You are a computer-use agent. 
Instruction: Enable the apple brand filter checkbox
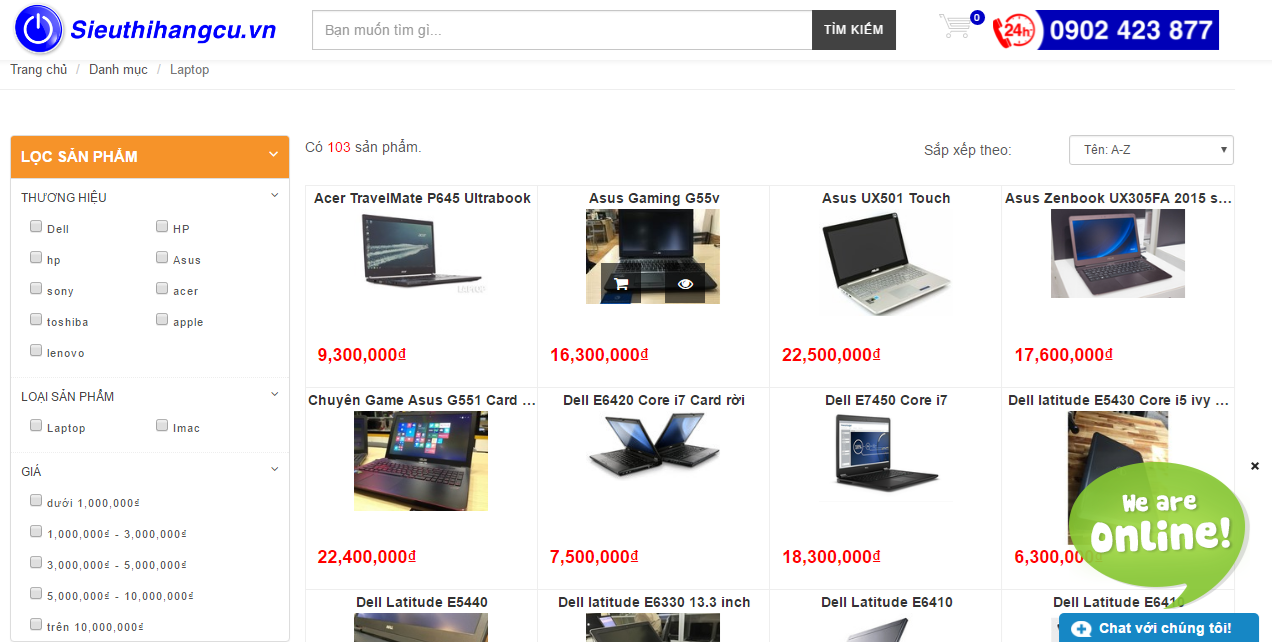[162, 320]
